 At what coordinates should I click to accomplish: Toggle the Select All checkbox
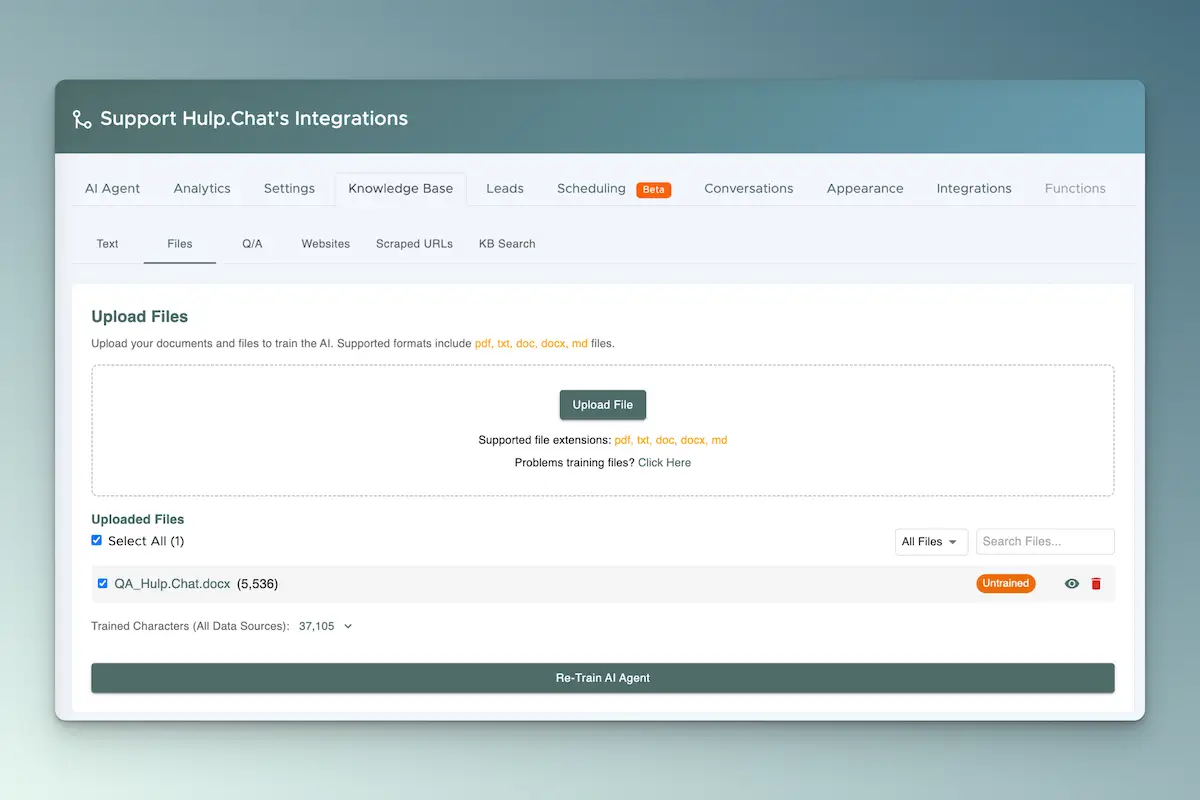pyautogui.click(x=97, y=540)
